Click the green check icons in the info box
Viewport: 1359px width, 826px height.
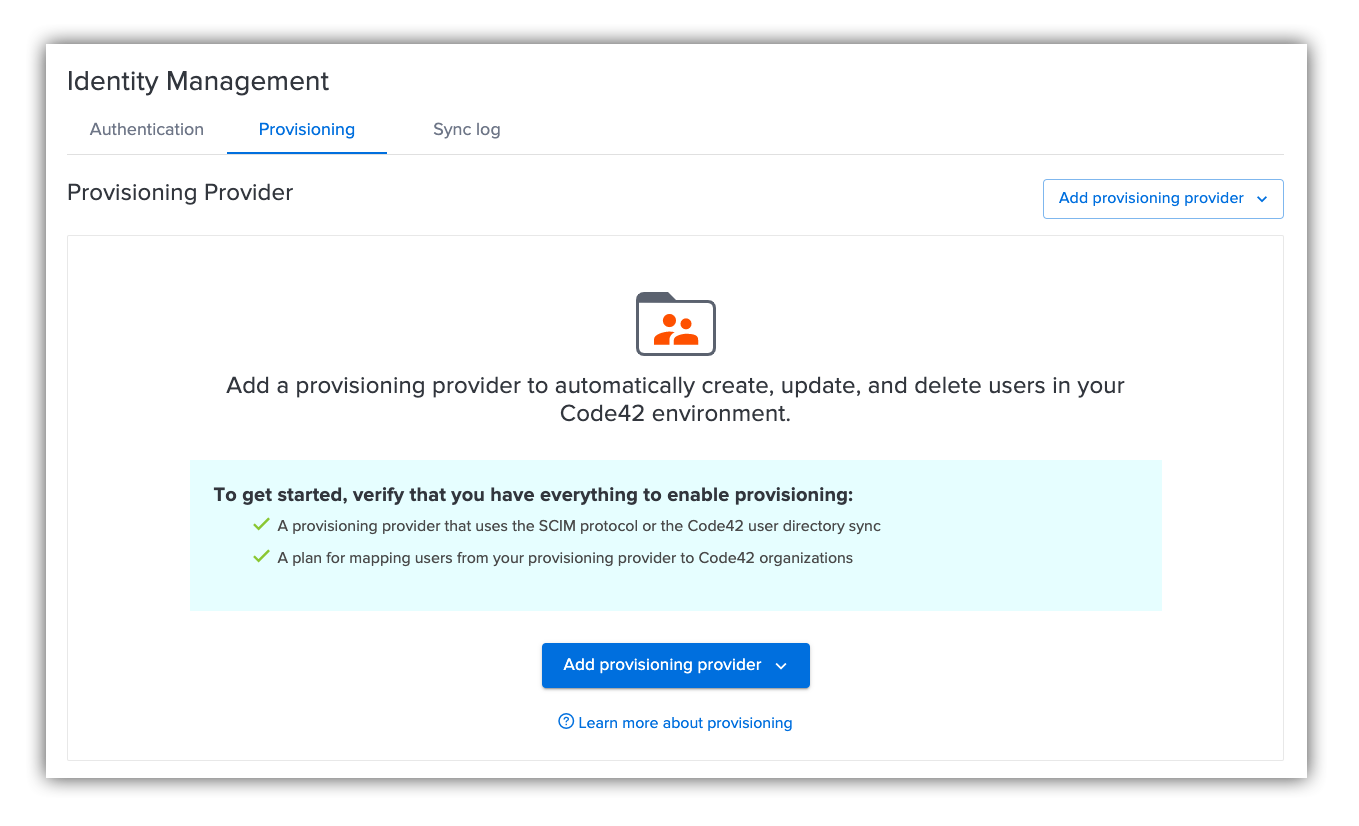(261, 540)
